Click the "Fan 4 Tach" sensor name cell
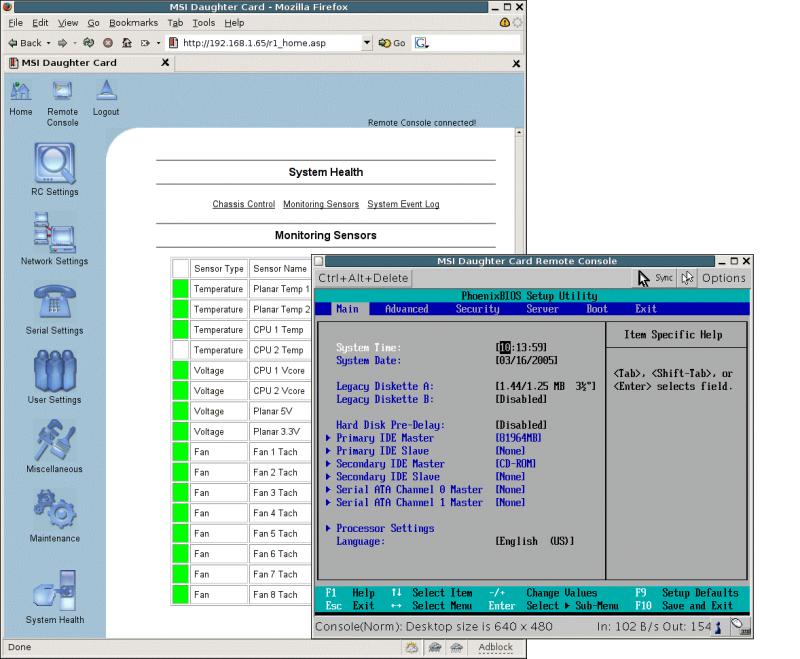The height and width of the screenshot is (659, 800). pyautogui.click(x=280, y=513)
